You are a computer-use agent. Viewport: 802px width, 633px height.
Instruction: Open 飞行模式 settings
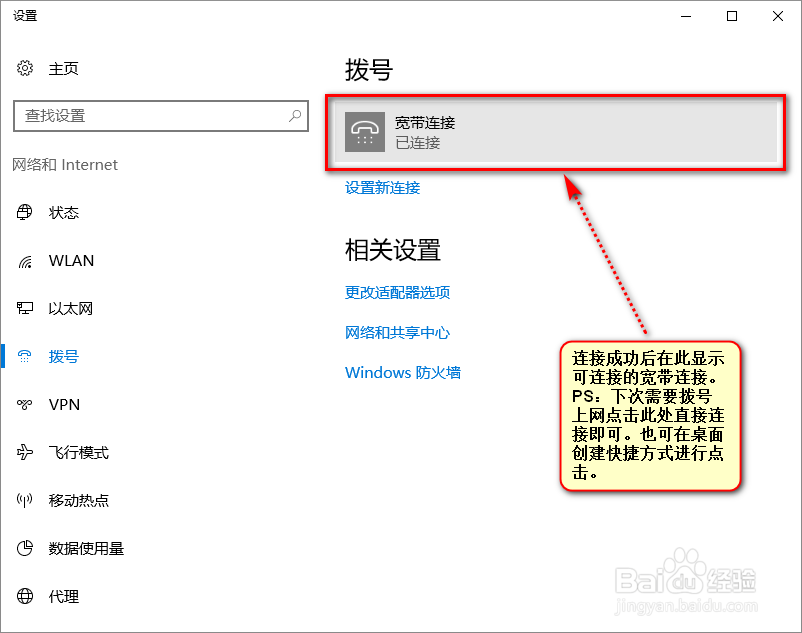click(x=78, y=453)
